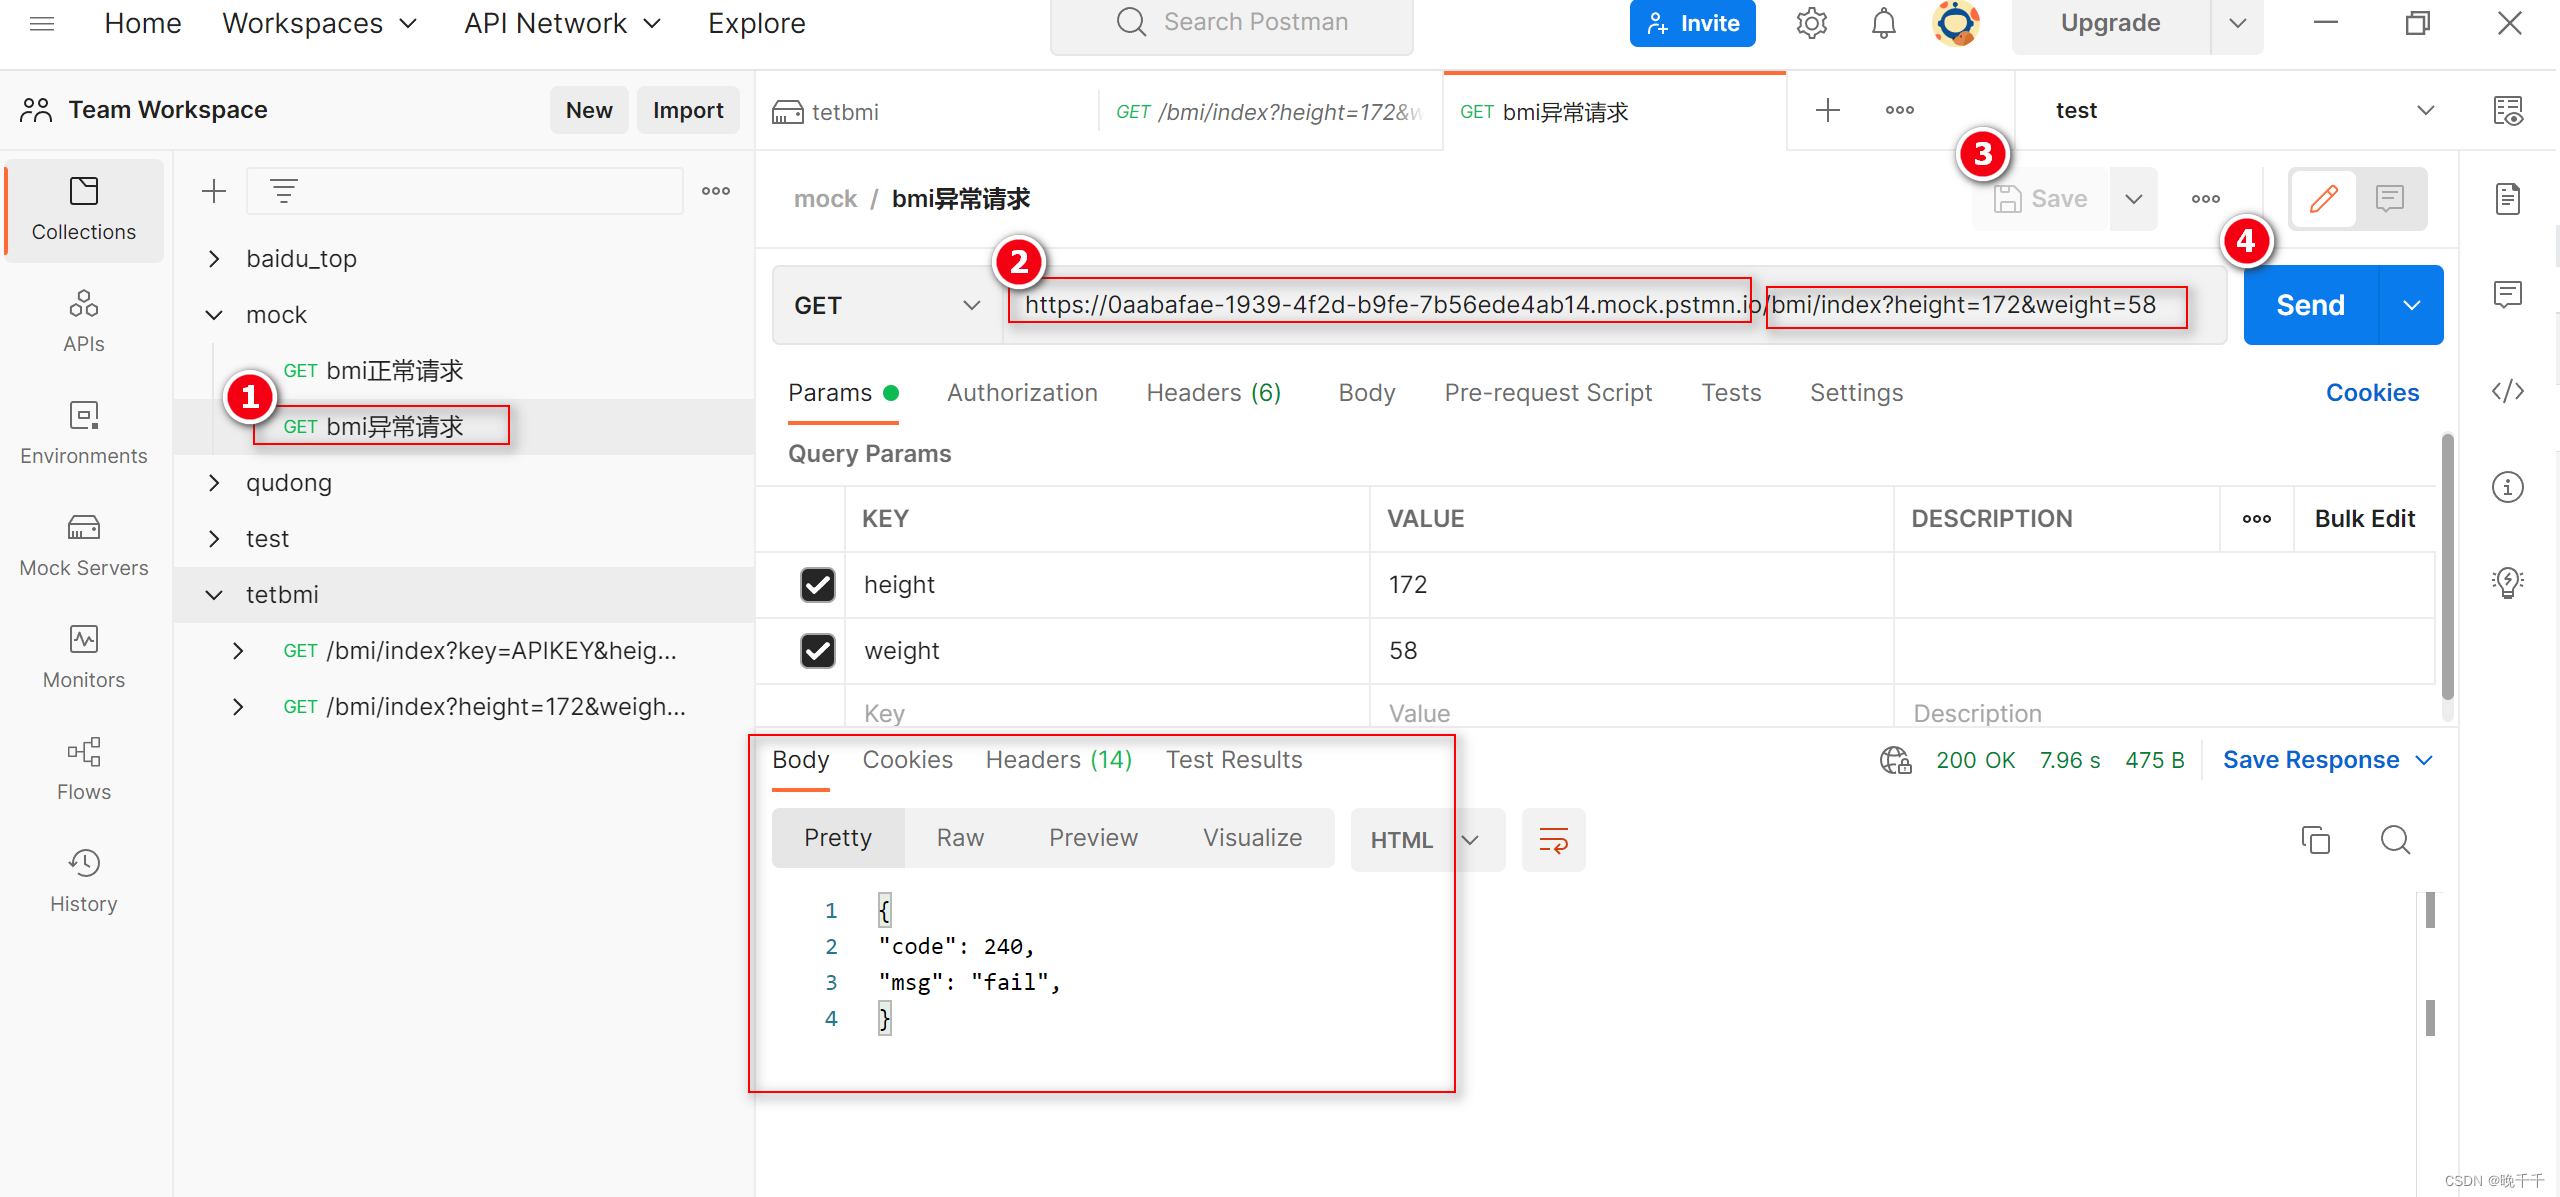Open the test environment selector
2560x1197 pixels.
point(2244,110)
